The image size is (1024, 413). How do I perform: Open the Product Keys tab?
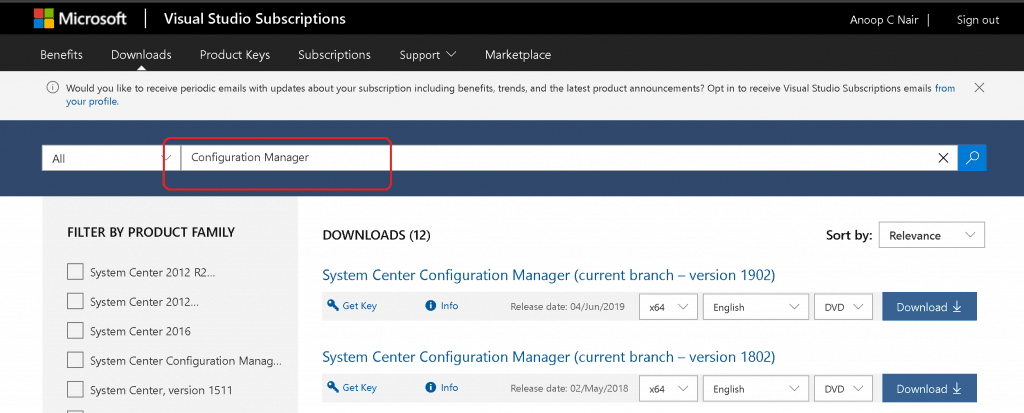coord(234,55)
